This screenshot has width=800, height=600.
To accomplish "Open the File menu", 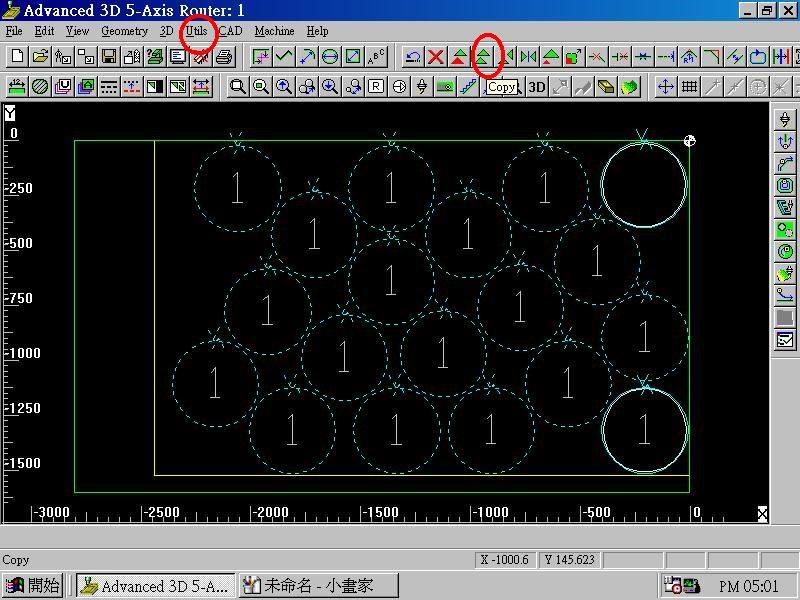I will (x=14, y=31).
